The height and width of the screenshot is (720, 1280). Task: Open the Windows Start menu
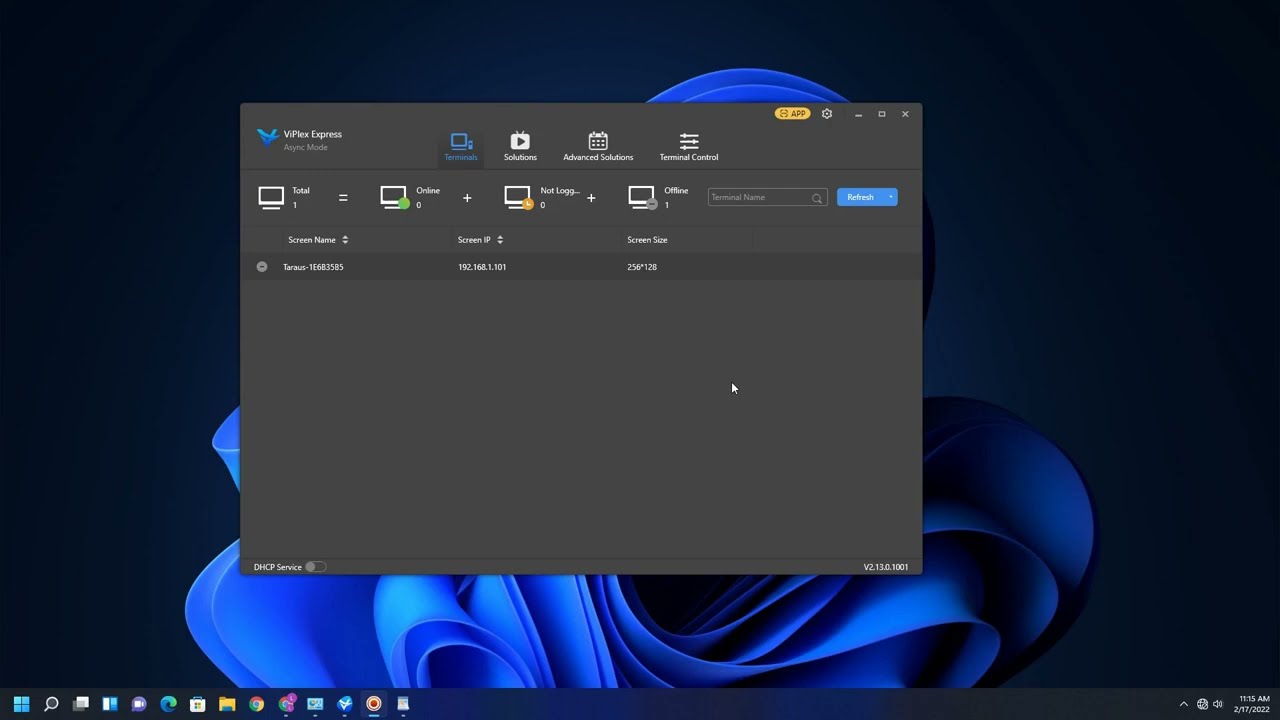(22, 704)
